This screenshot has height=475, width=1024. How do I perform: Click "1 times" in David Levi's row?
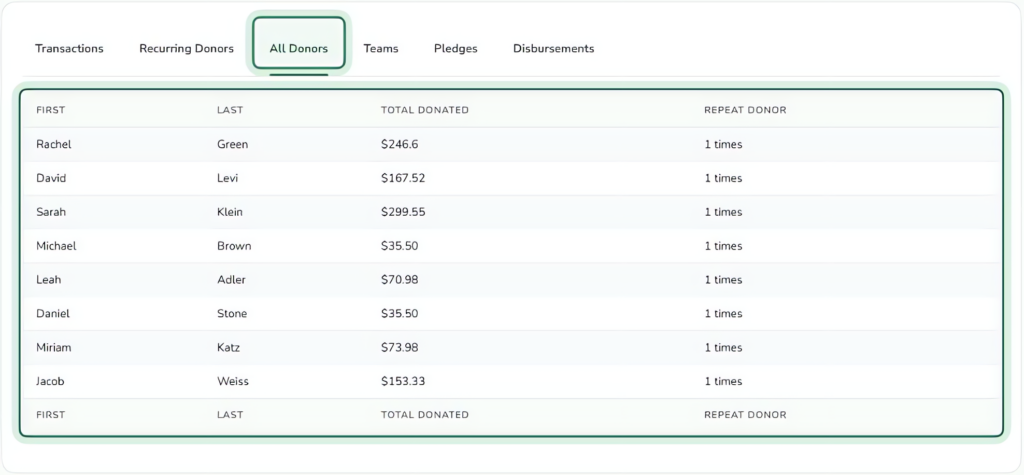pos(723,178)
